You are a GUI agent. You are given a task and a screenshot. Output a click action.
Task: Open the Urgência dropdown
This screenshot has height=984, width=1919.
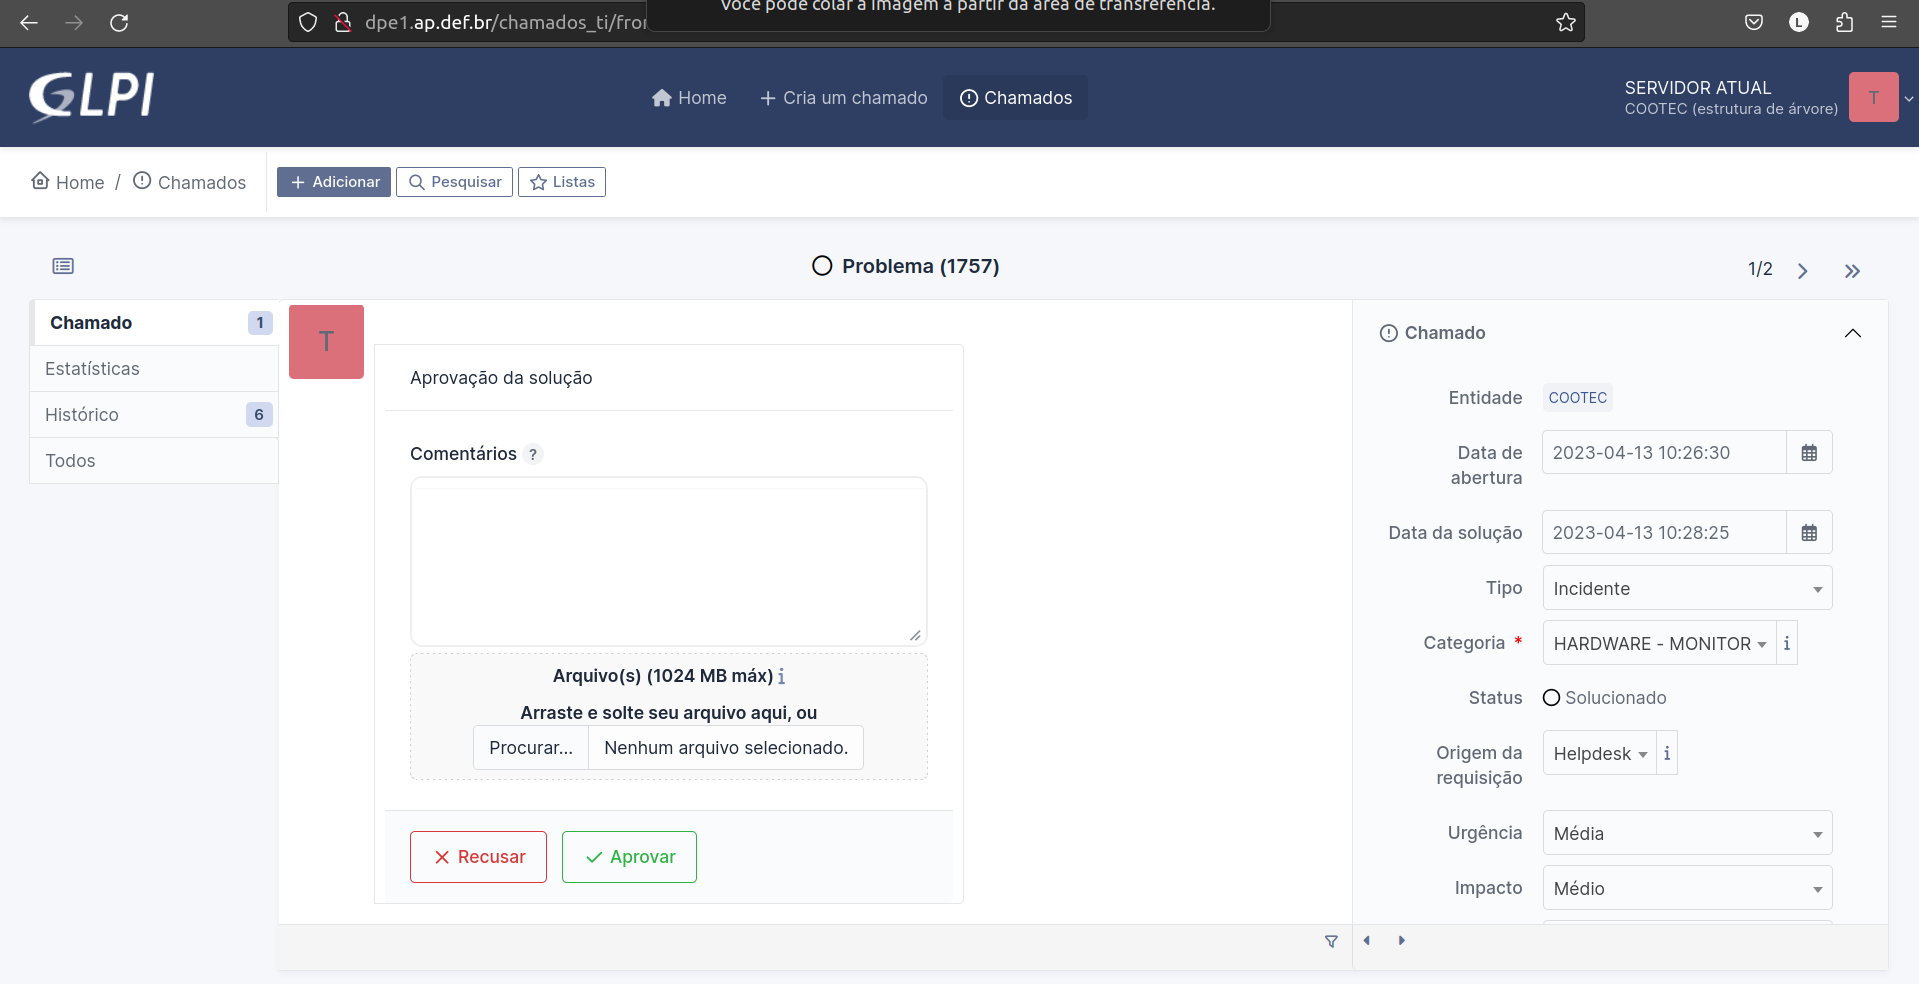click(1686, 834)
